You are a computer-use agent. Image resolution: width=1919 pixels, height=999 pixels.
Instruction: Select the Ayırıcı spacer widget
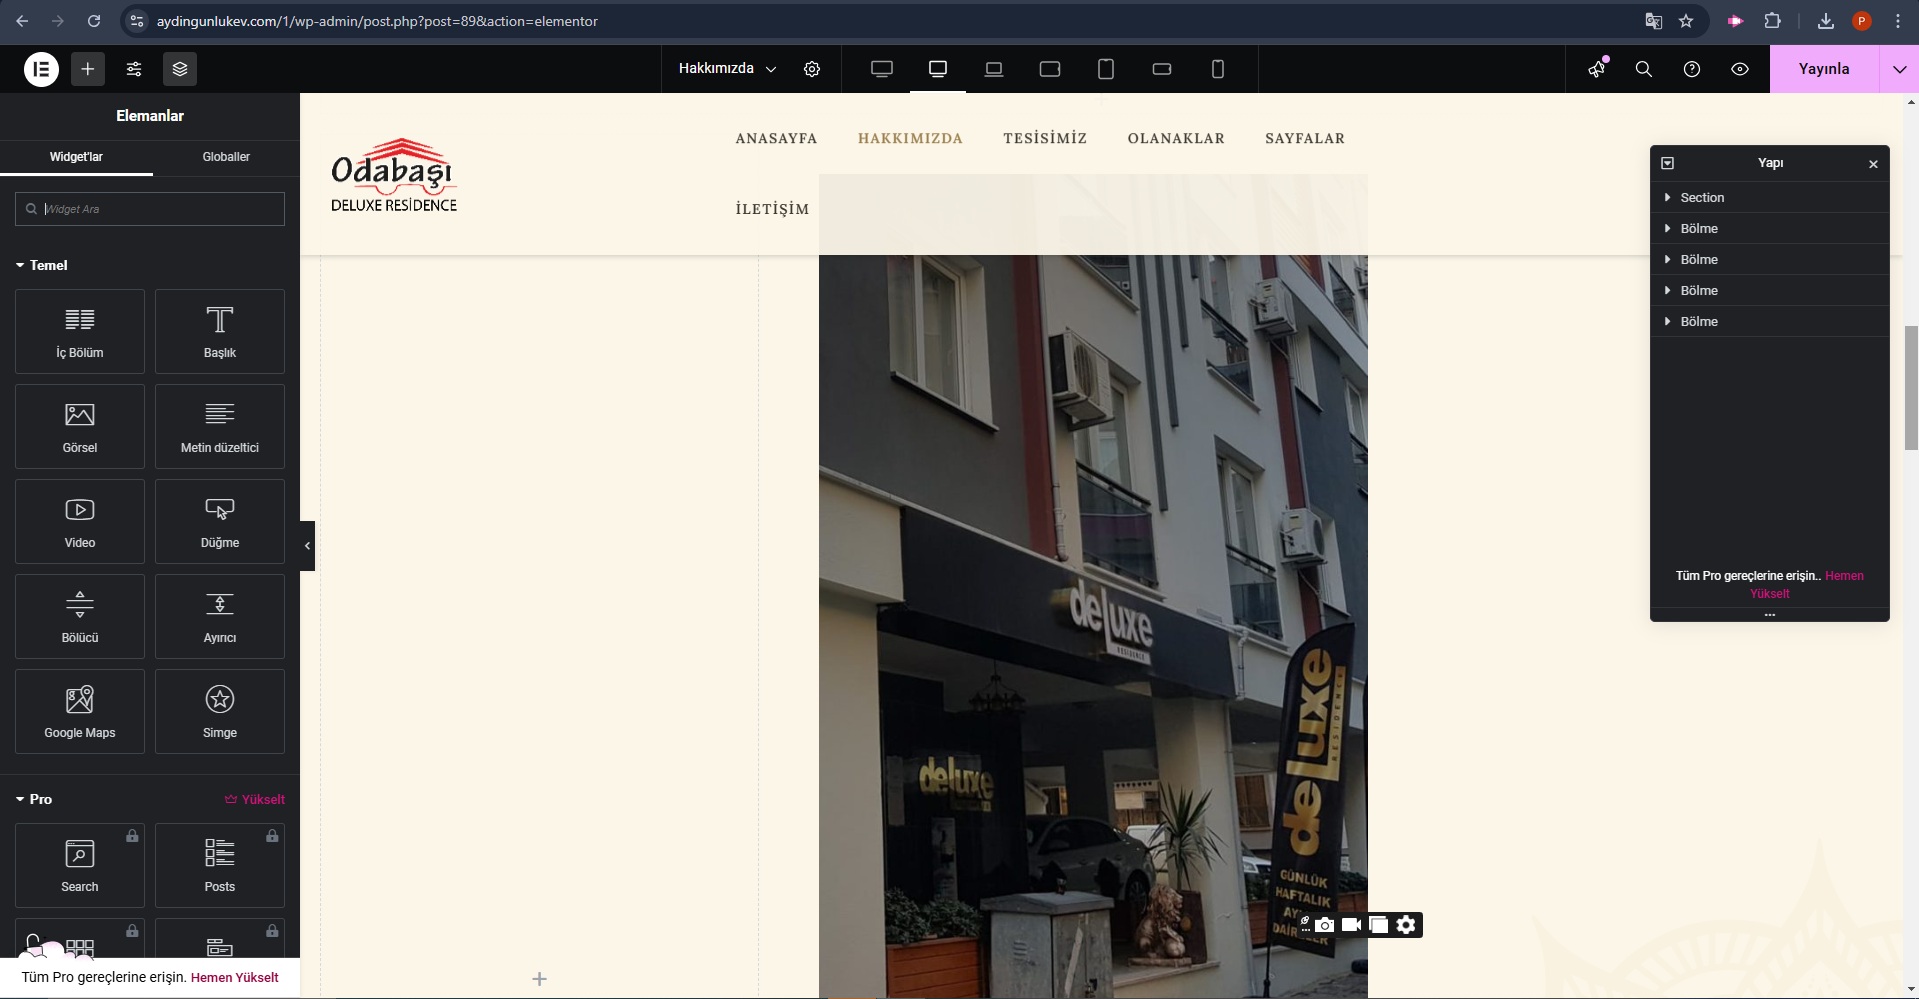click(220, 616)
